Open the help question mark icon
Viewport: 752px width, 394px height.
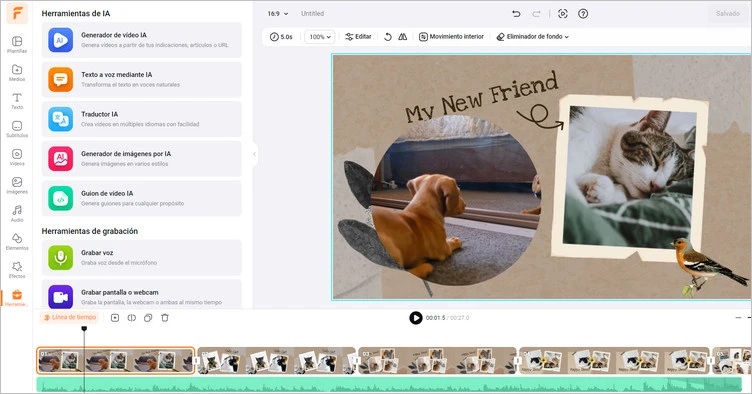[x=583, y=13]
